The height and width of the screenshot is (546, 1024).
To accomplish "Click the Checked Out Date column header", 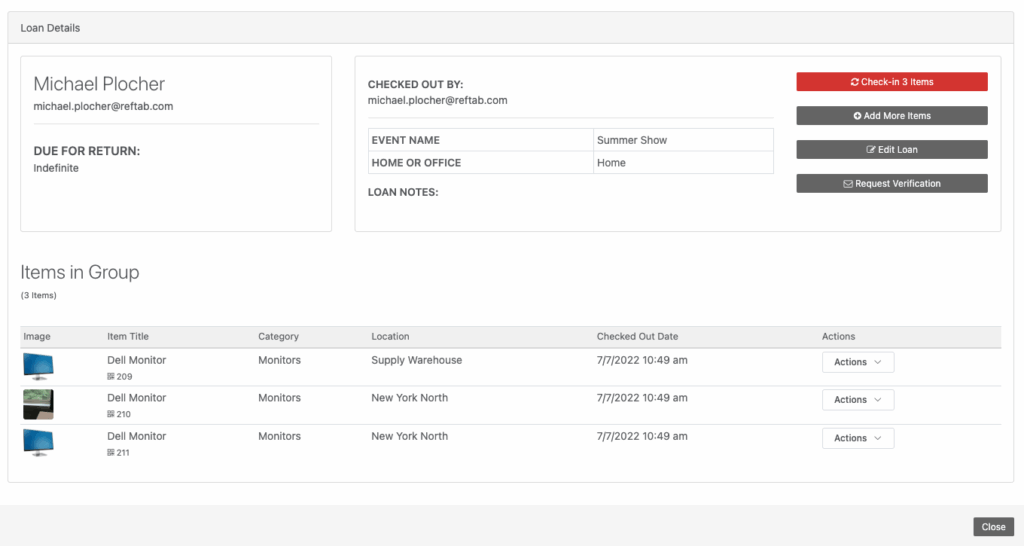I will click(637, 337).
